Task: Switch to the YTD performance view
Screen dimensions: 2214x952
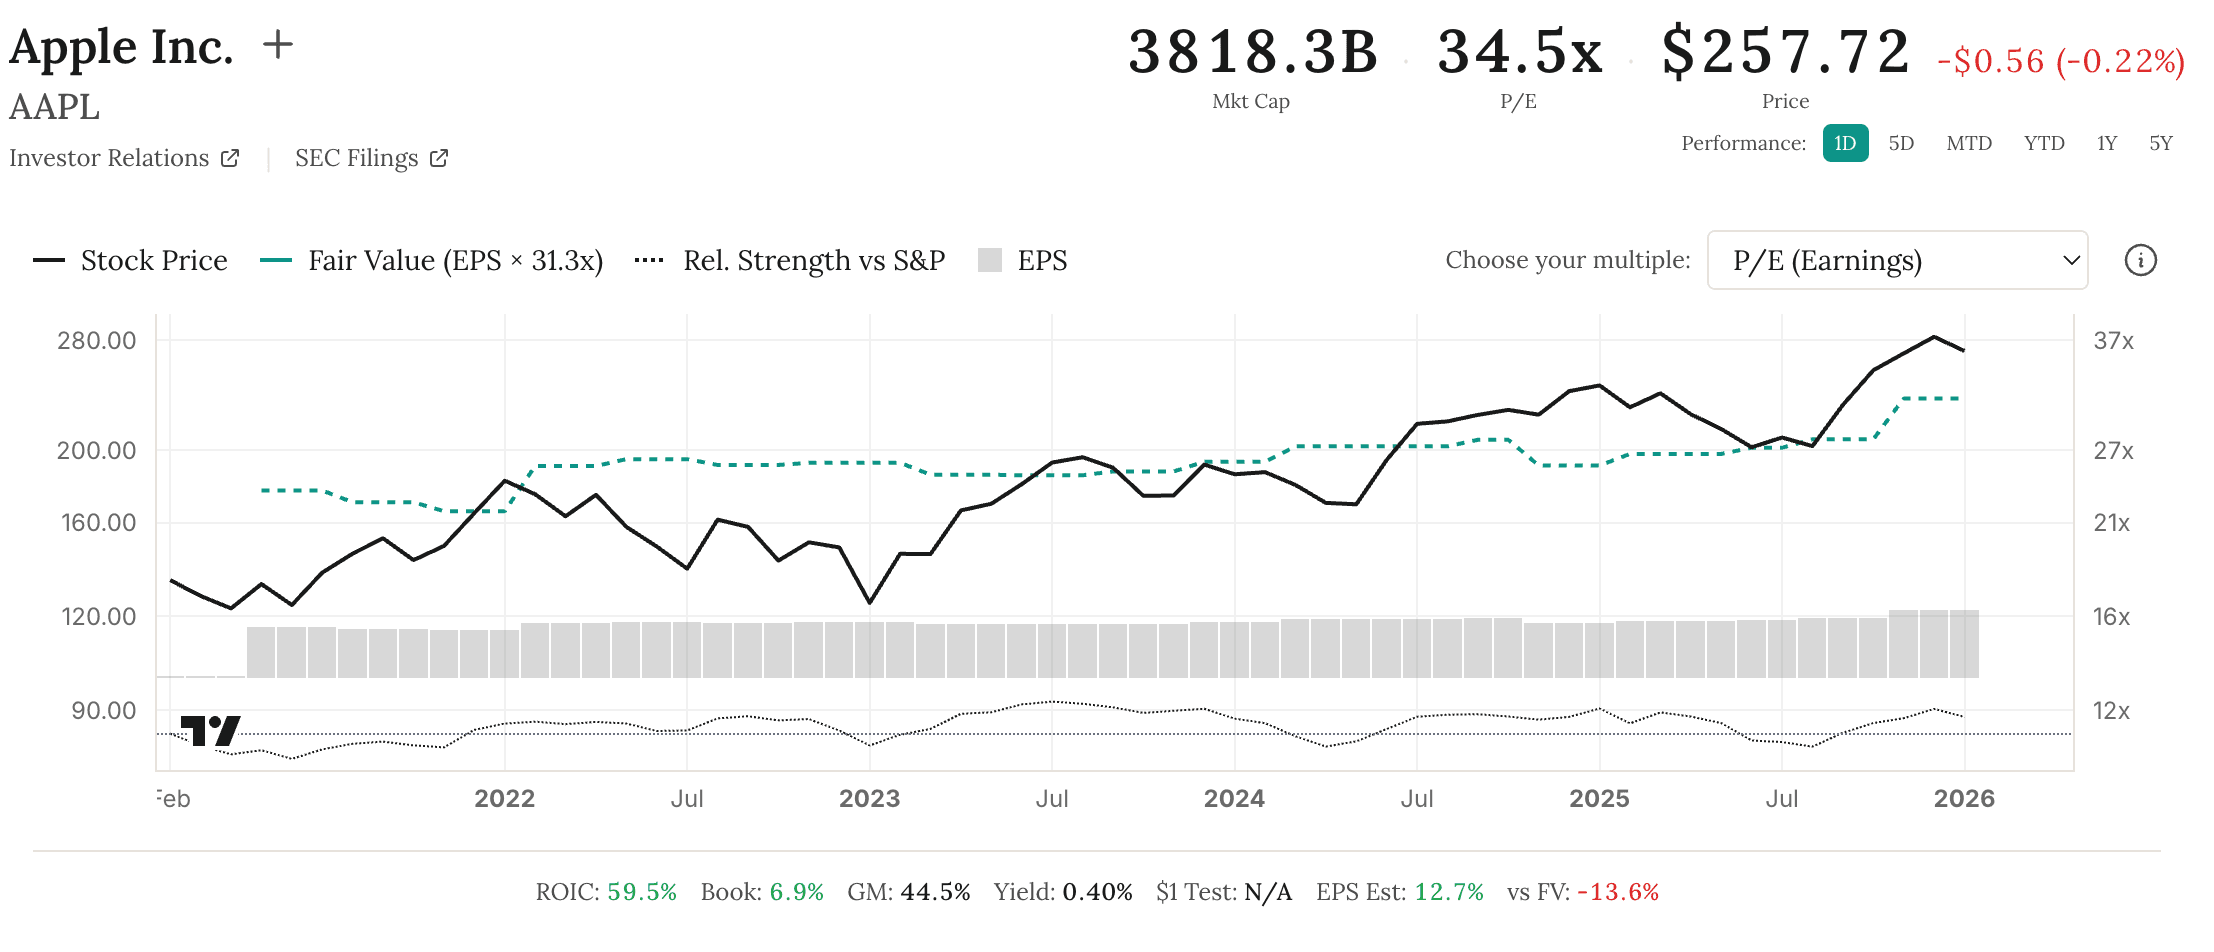Action: (2043, 143)
